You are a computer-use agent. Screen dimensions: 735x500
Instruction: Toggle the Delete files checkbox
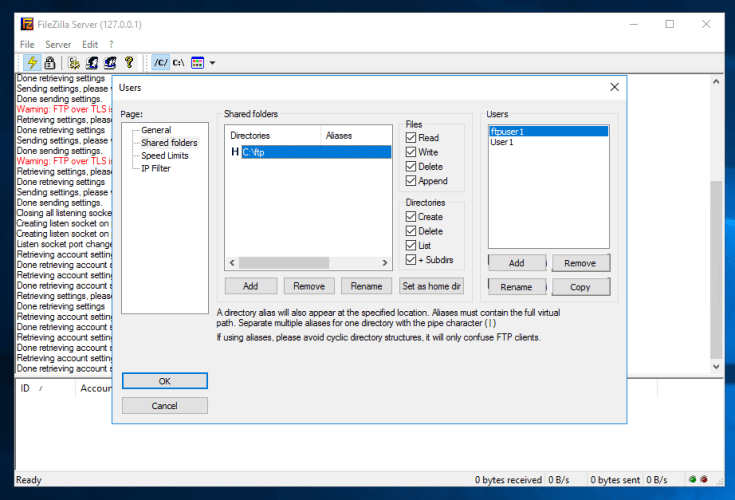click(411, 167)
